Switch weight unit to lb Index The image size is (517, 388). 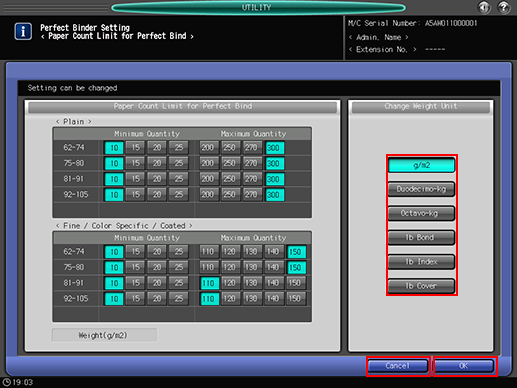coord(421,262)
